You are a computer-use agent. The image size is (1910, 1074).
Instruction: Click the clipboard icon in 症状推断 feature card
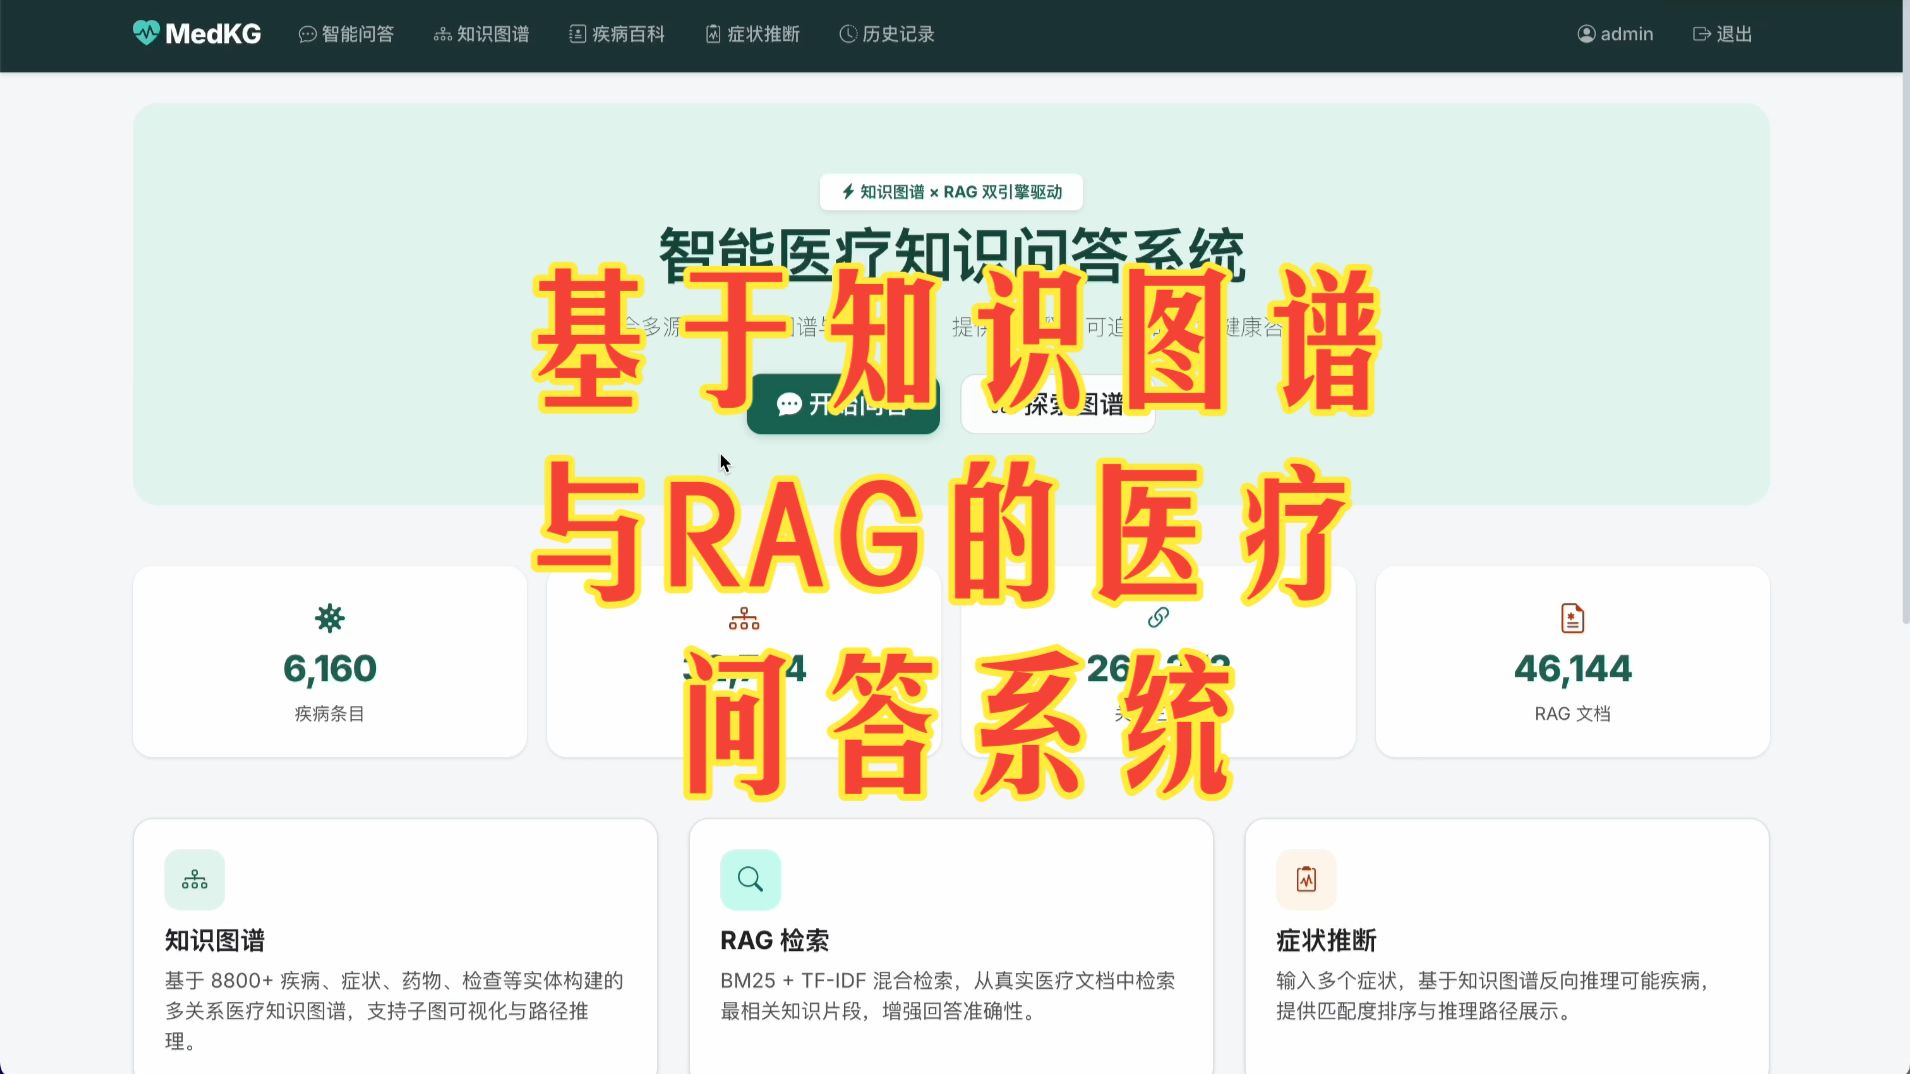coord(1306,880)
